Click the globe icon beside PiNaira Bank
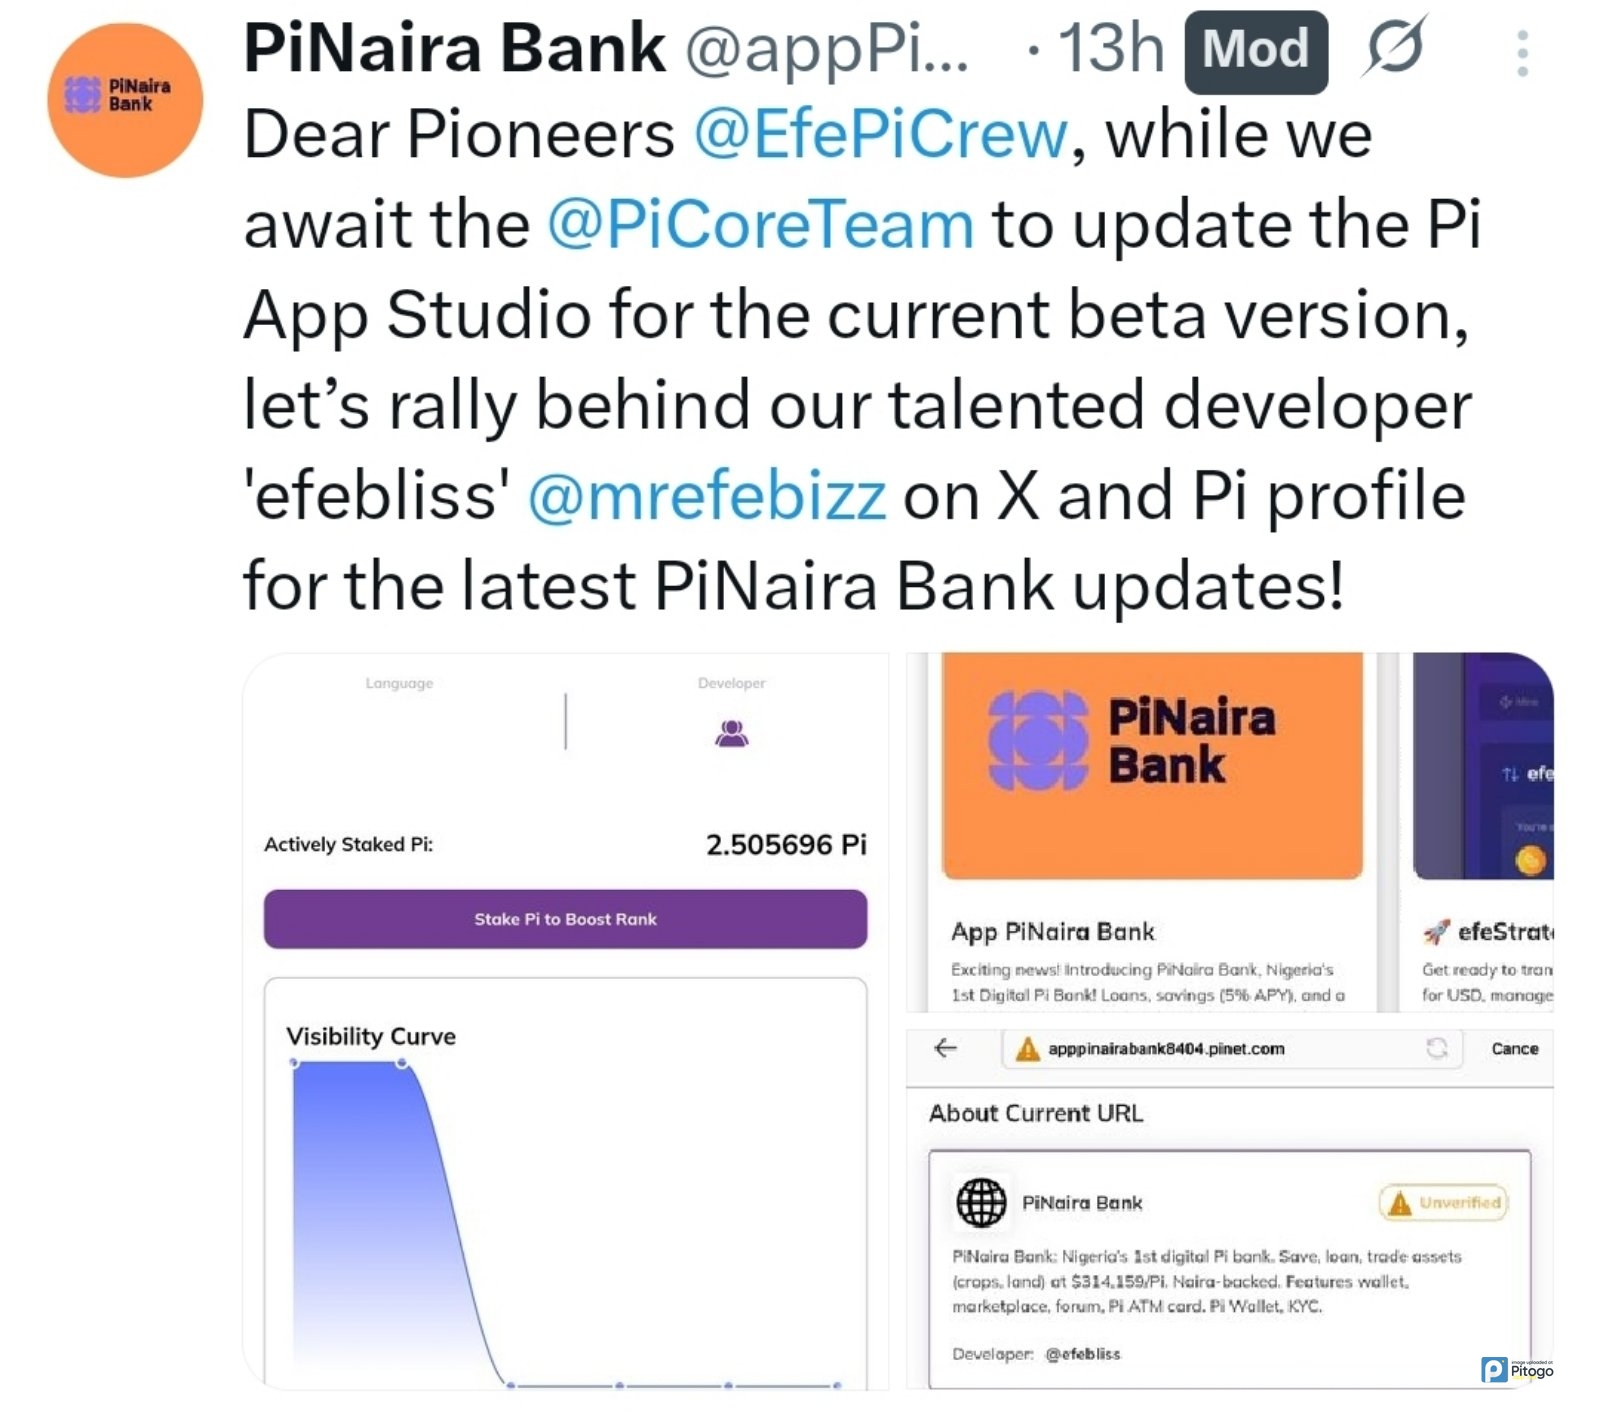This screenshot has width=1600, height=1425. [x=981, y=1202]
